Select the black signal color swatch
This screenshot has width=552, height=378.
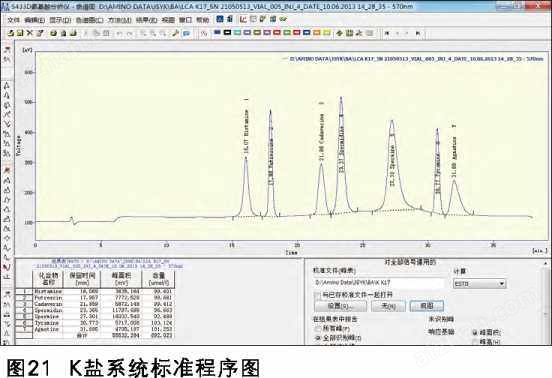(x=227, y=33)
